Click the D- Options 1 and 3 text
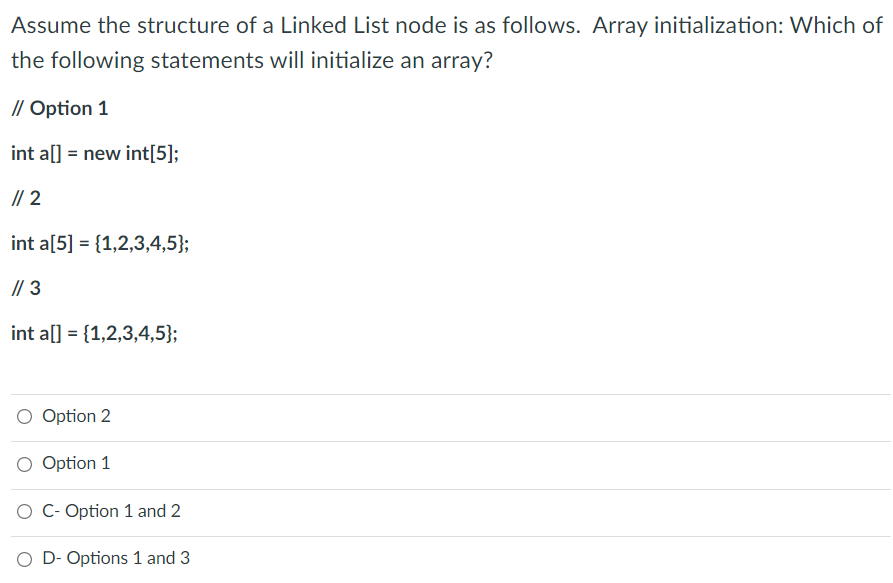893x583 pixels. tap(113, 557)
